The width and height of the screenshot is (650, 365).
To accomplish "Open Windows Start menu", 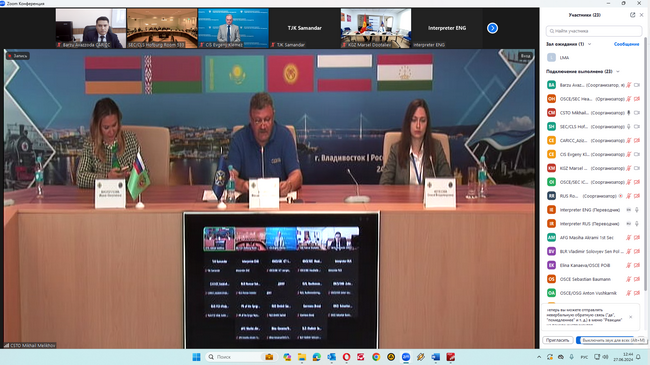I will (x=196, y=357).
